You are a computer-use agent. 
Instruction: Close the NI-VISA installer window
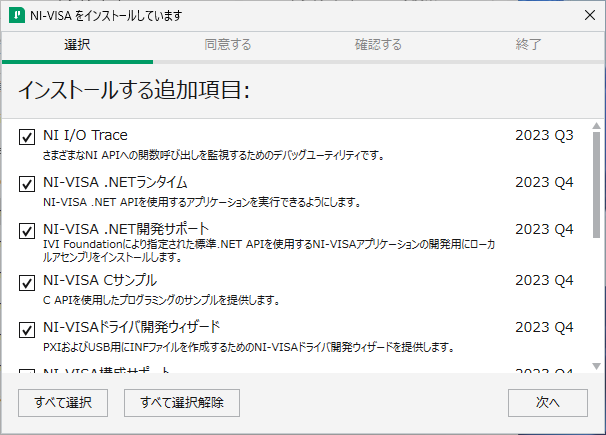pyautogui.click(x=590, y=15)
